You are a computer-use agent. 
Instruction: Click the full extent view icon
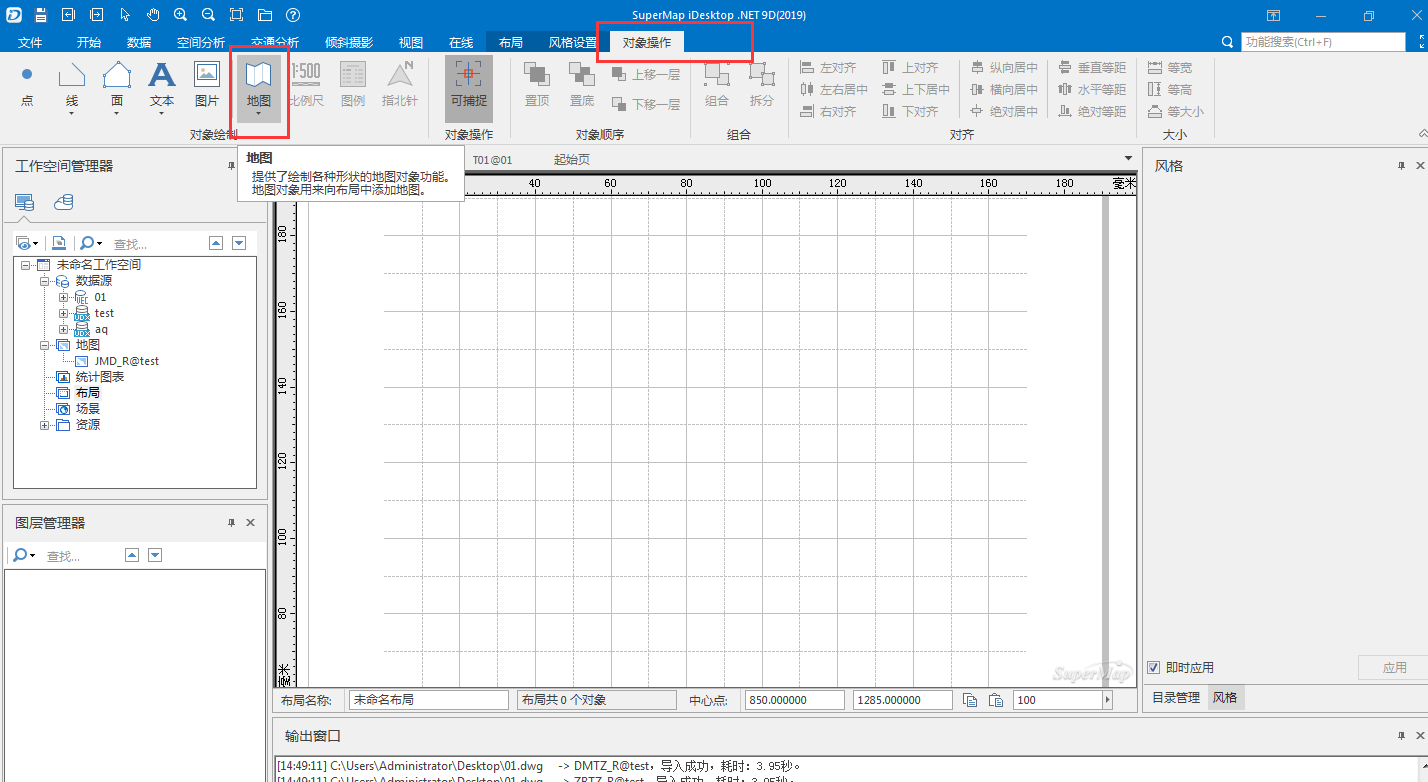[x=236, y=15]
